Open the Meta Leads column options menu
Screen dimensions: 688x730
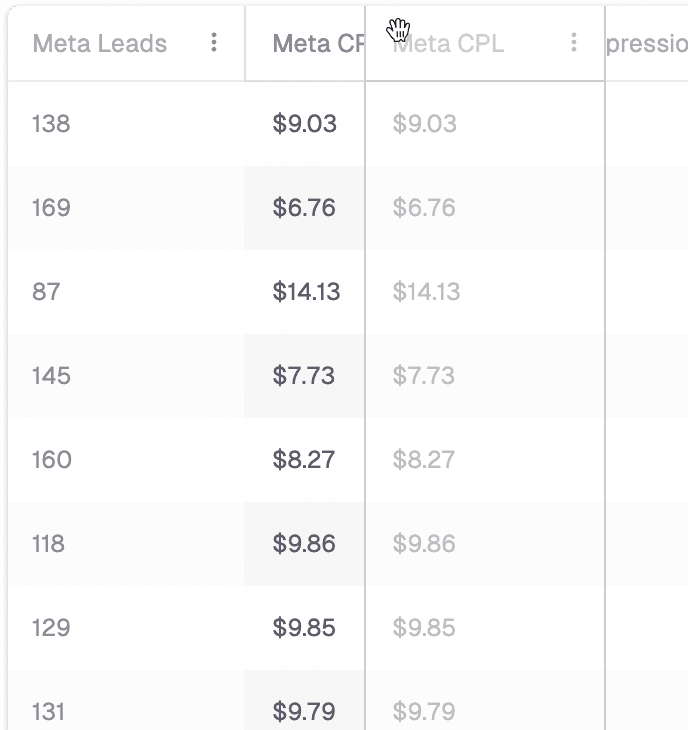[x=214, y=42]
